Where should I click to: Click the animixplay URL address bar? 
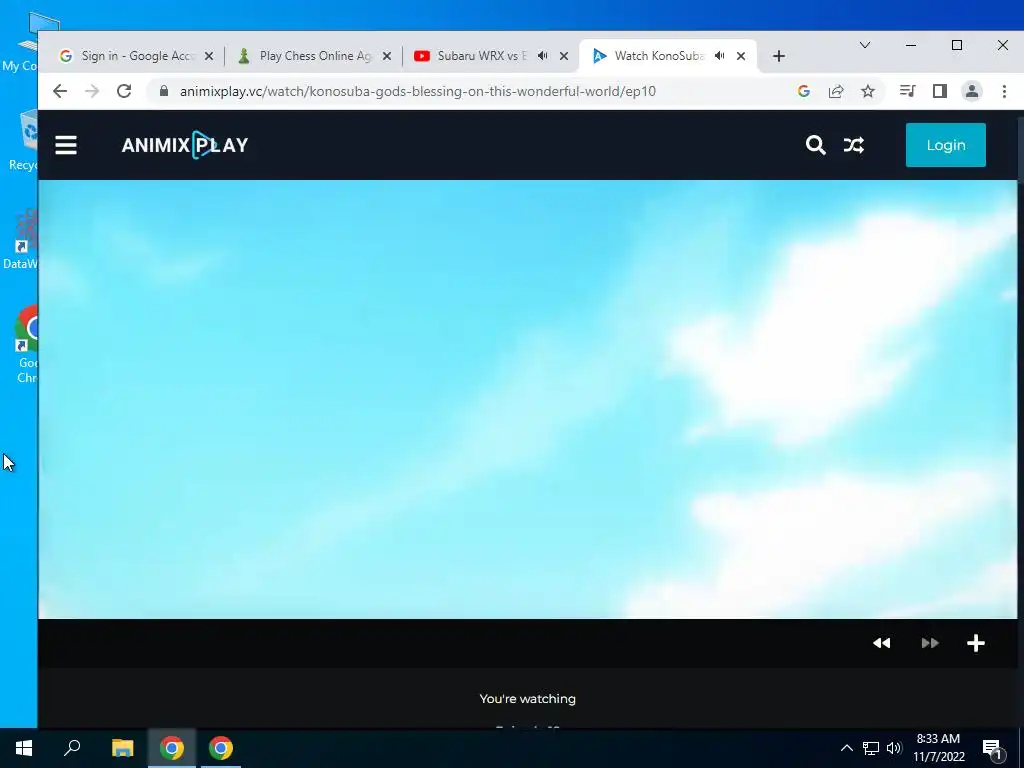418,91
